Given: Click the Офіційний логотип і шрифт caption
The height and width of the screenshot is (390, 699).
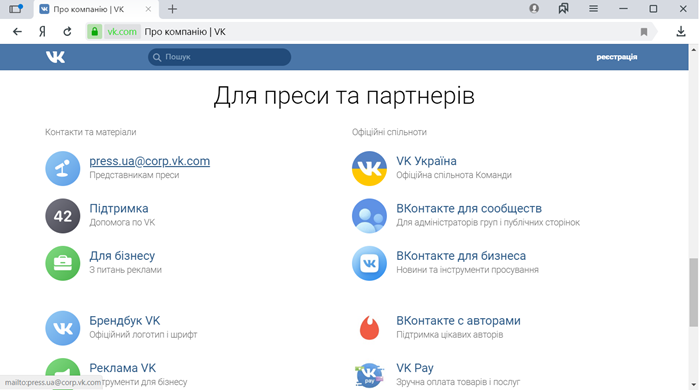Looking at the screenshot, I should pos(143,335).
